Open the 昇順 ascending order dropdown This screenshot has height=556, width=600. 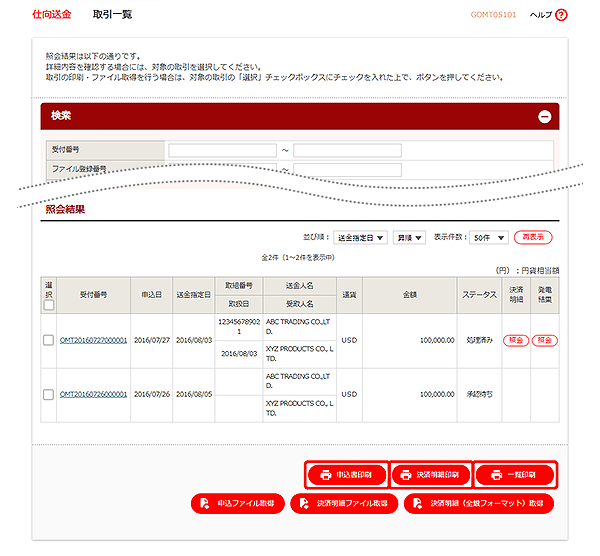409,238
